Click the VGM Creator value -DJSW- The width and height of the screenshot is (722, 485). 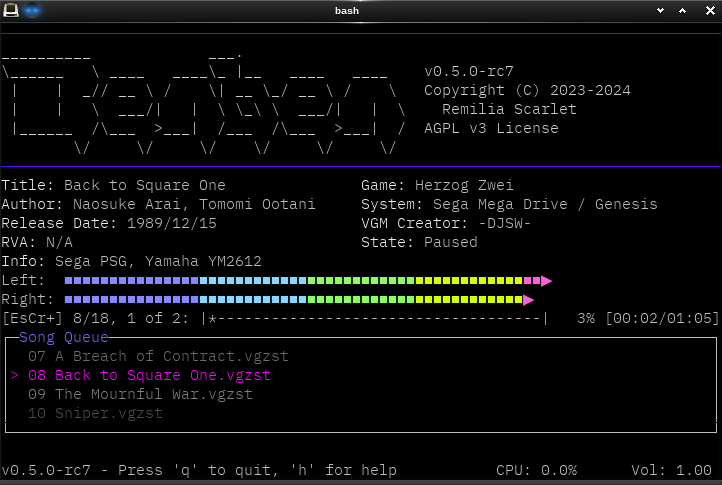click(x=505, y=223)
